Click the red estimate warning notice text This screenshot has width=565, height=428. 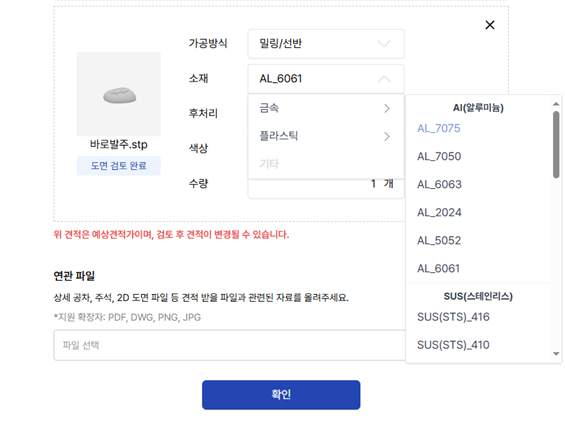click(171, 235)
